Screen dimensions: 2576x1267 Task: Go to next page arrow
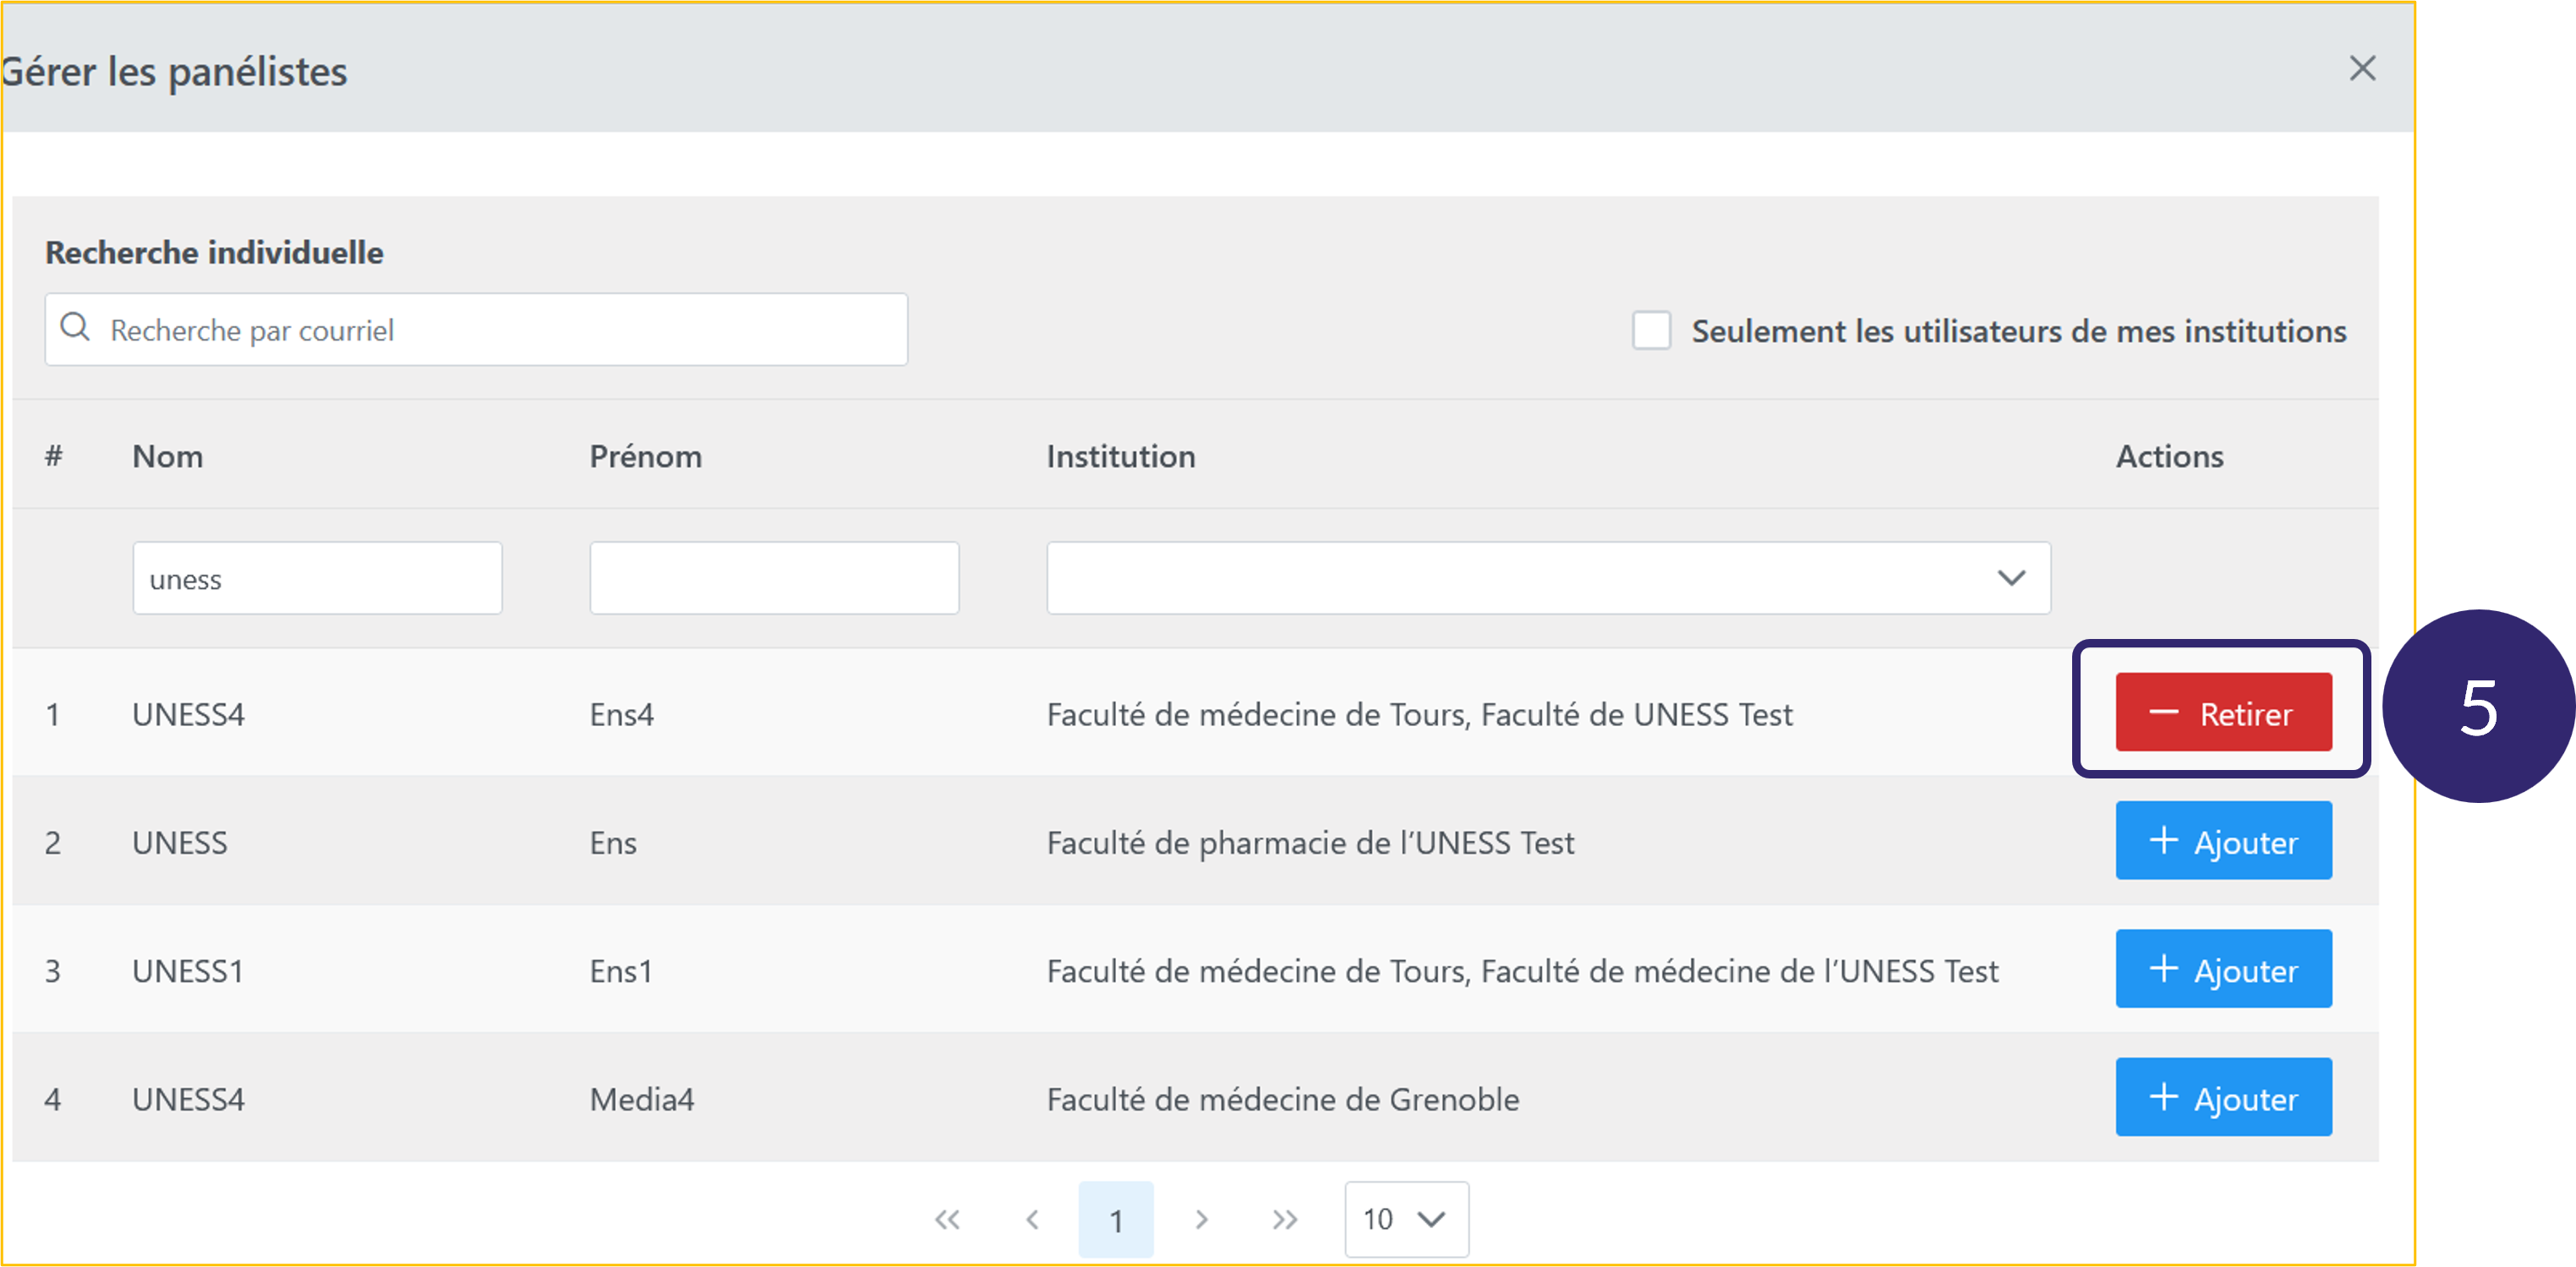coord(1201,1219)
